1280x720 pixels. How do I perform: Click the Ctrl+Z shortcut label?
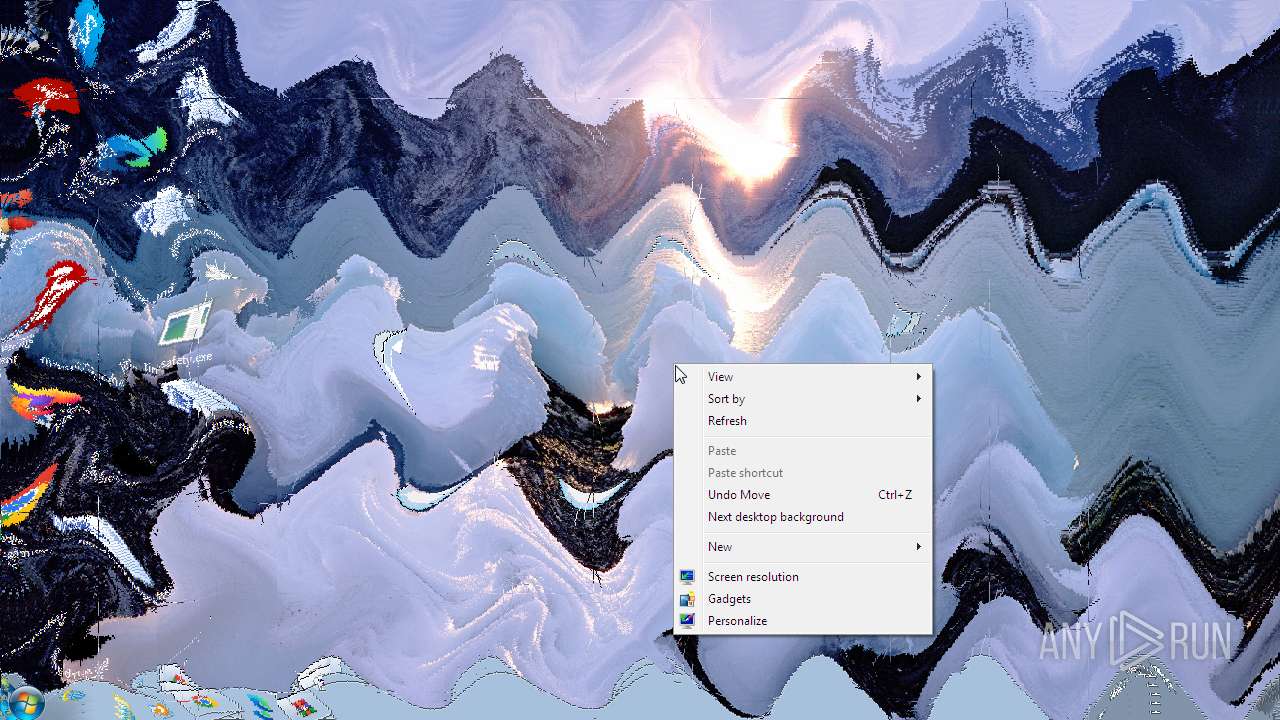click(x=895, y=495)
